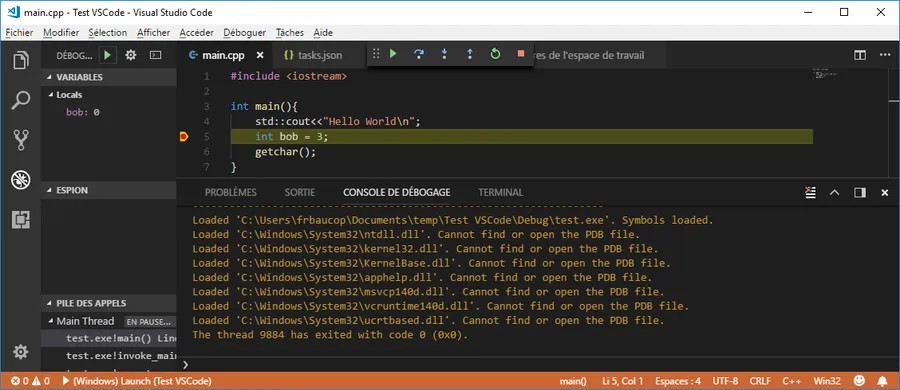Screen dimensions: 900x390
Task: Open editor more actions ellipsis
Action: point(885,55)
